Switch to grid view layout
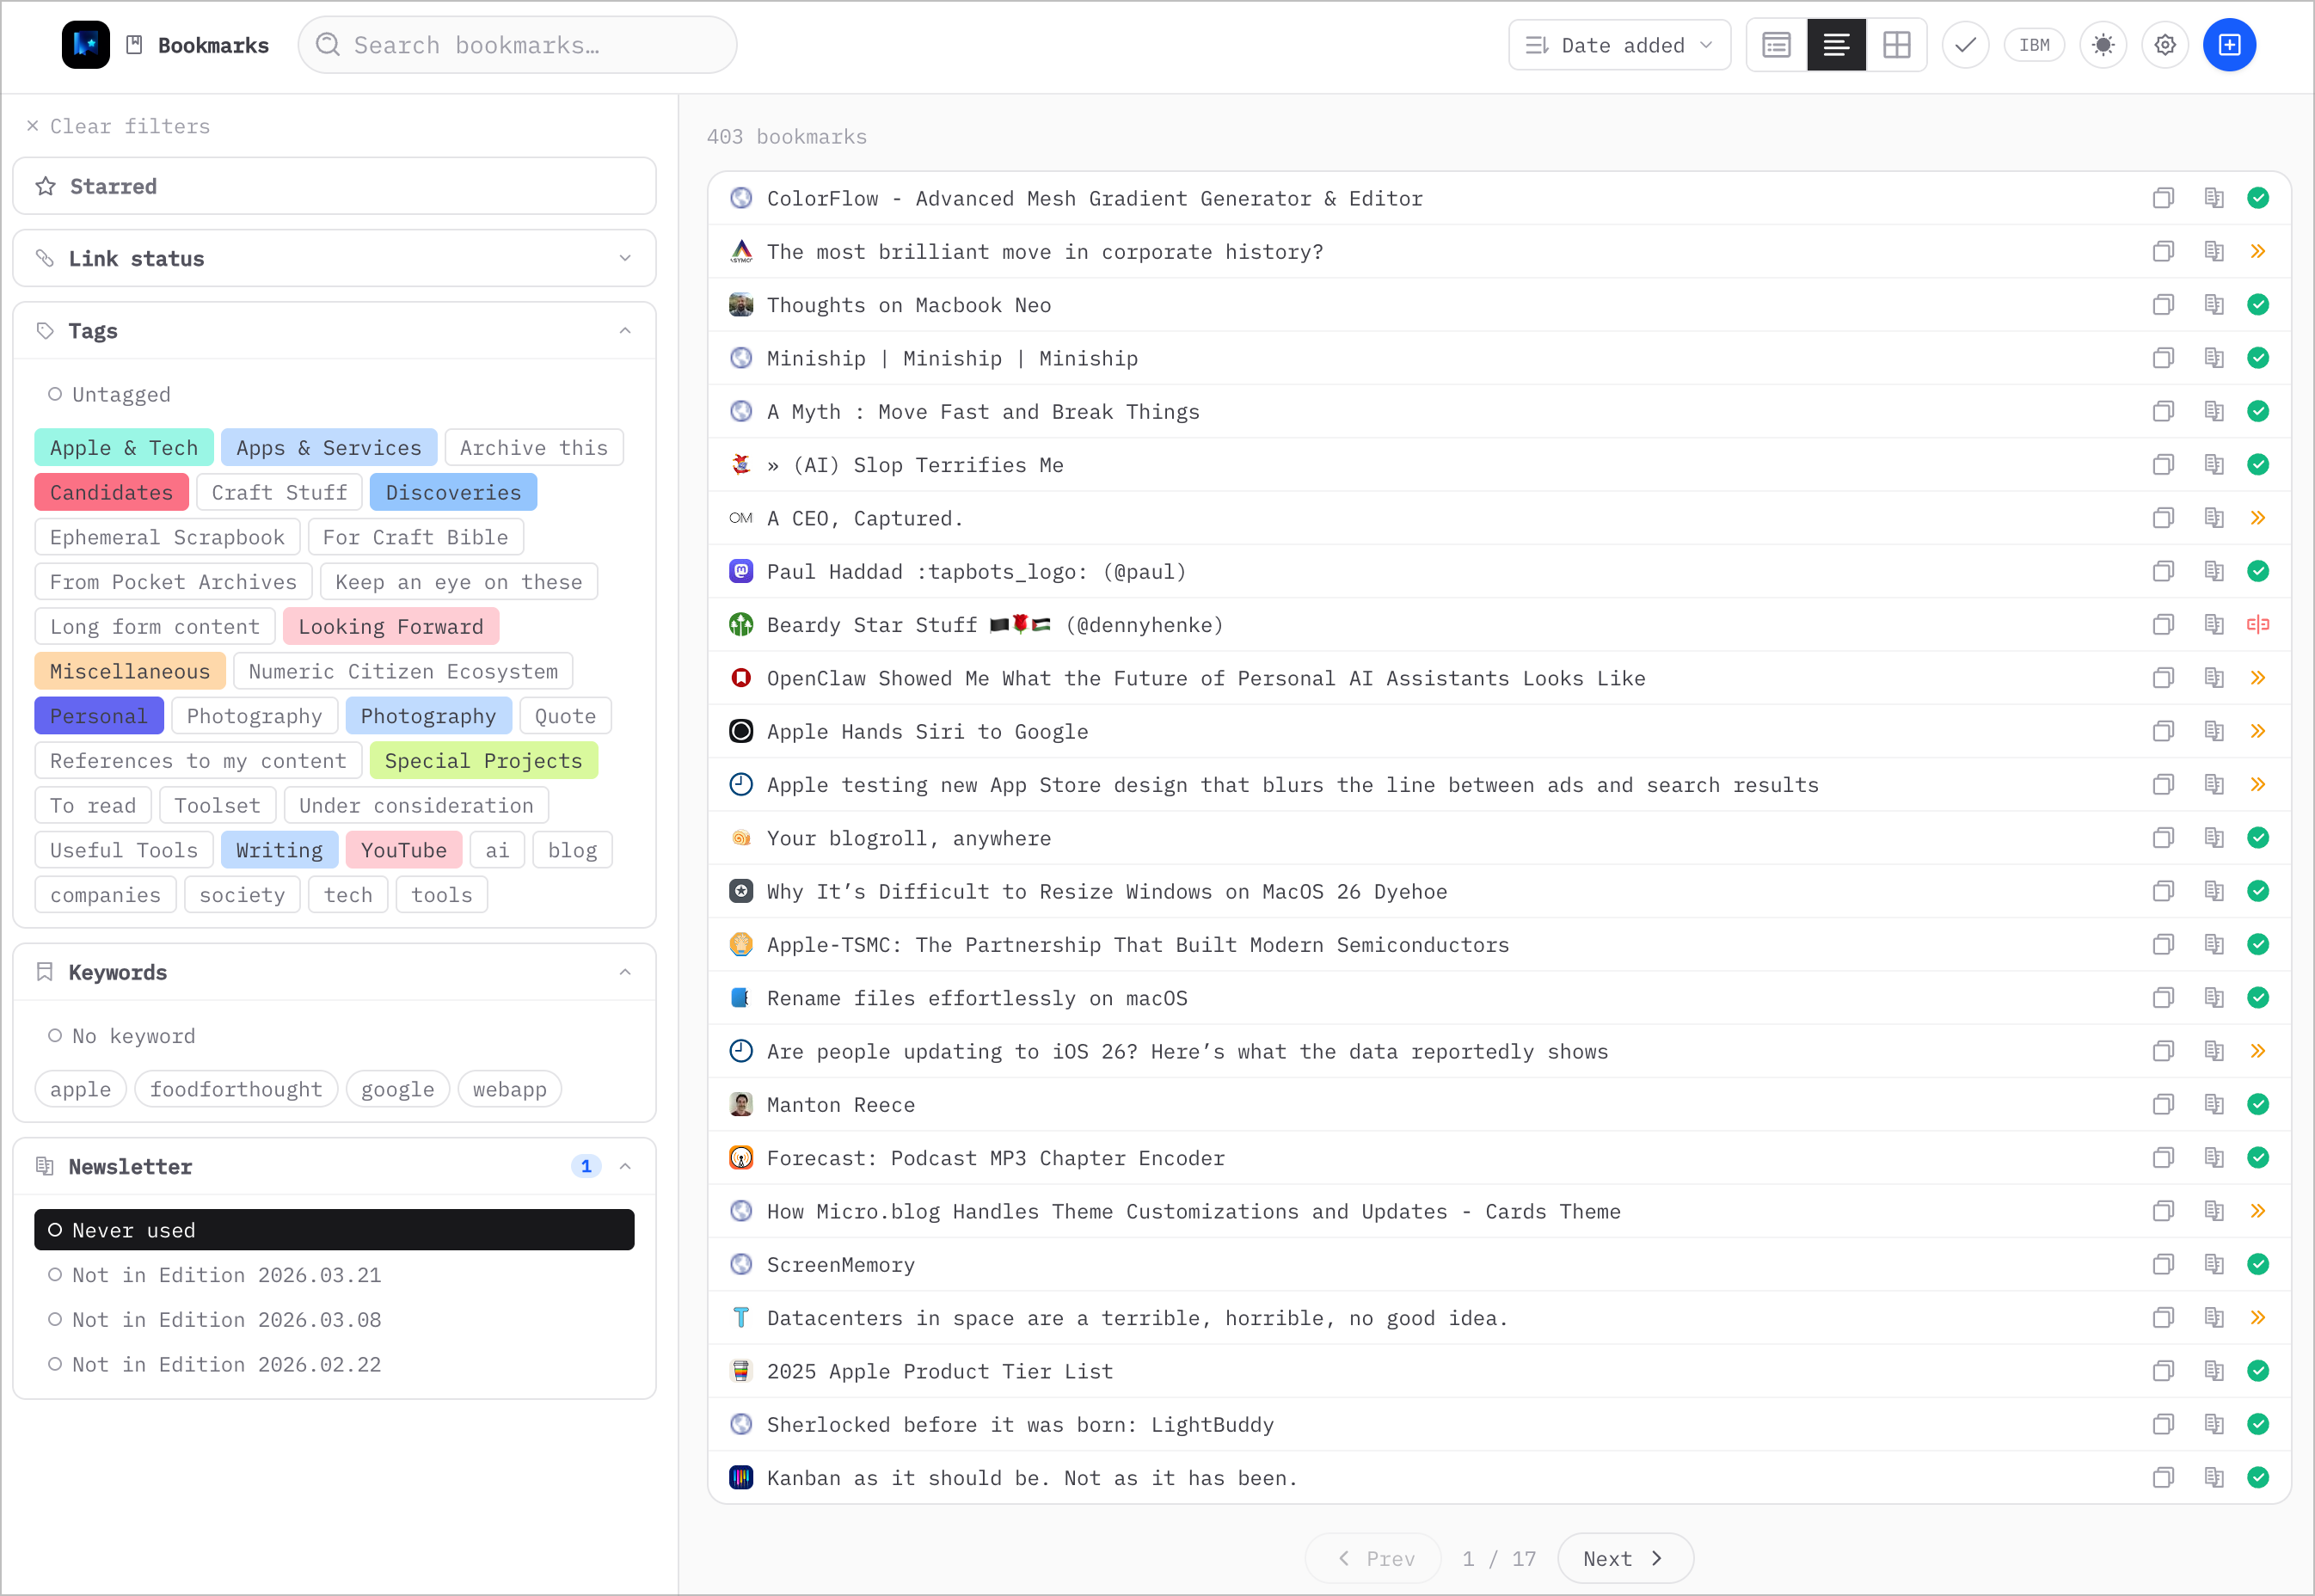This screenshot has width=2315, height=1596. pyautogui.click(x=1896, y=45)
